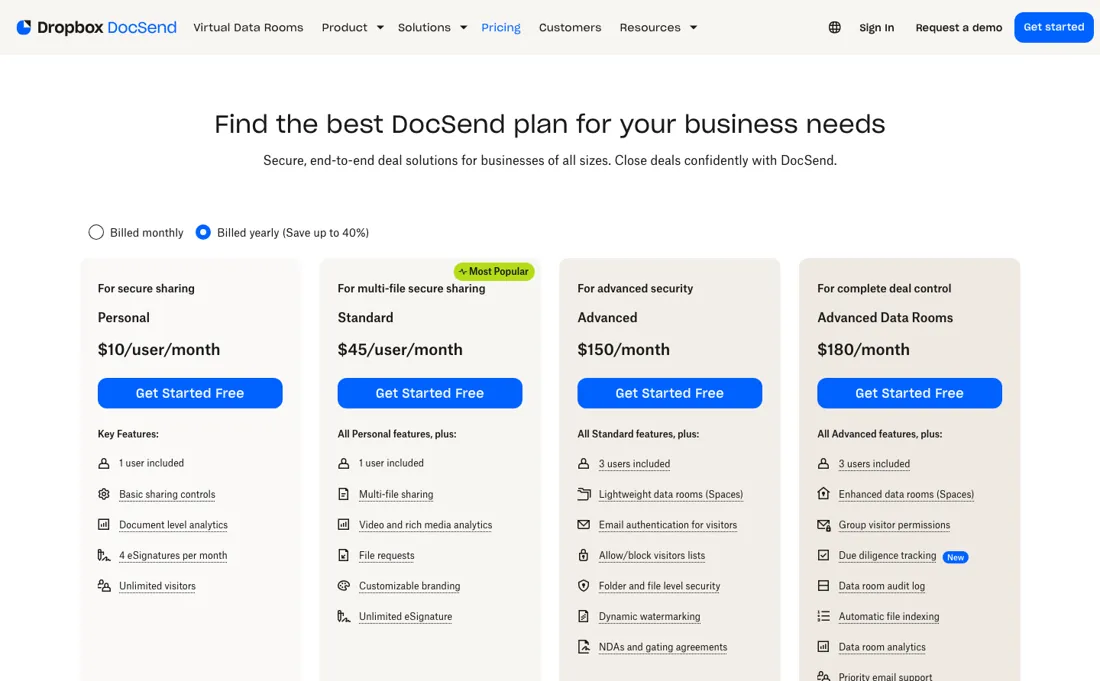The image size is (1100, 681).
Task: Click palette icon beside Customizable branding
Action: coord(344,586)
